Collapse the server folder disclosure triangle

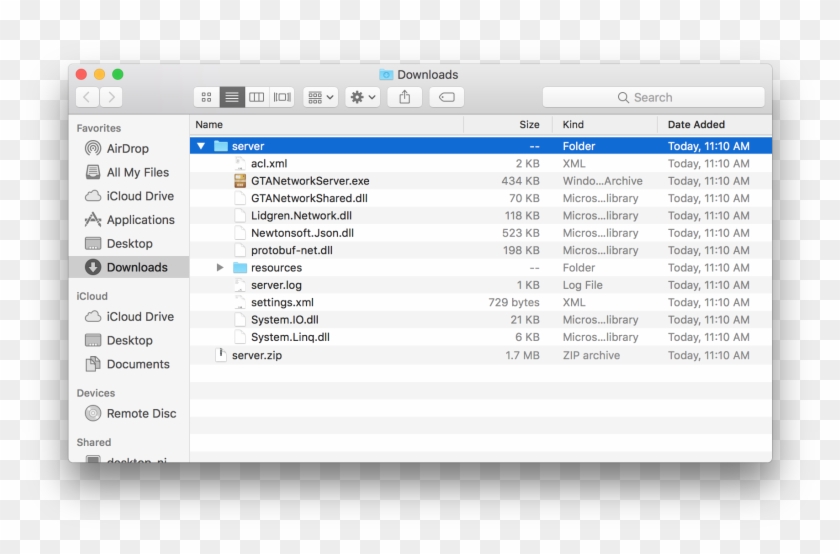coord(201,146)
